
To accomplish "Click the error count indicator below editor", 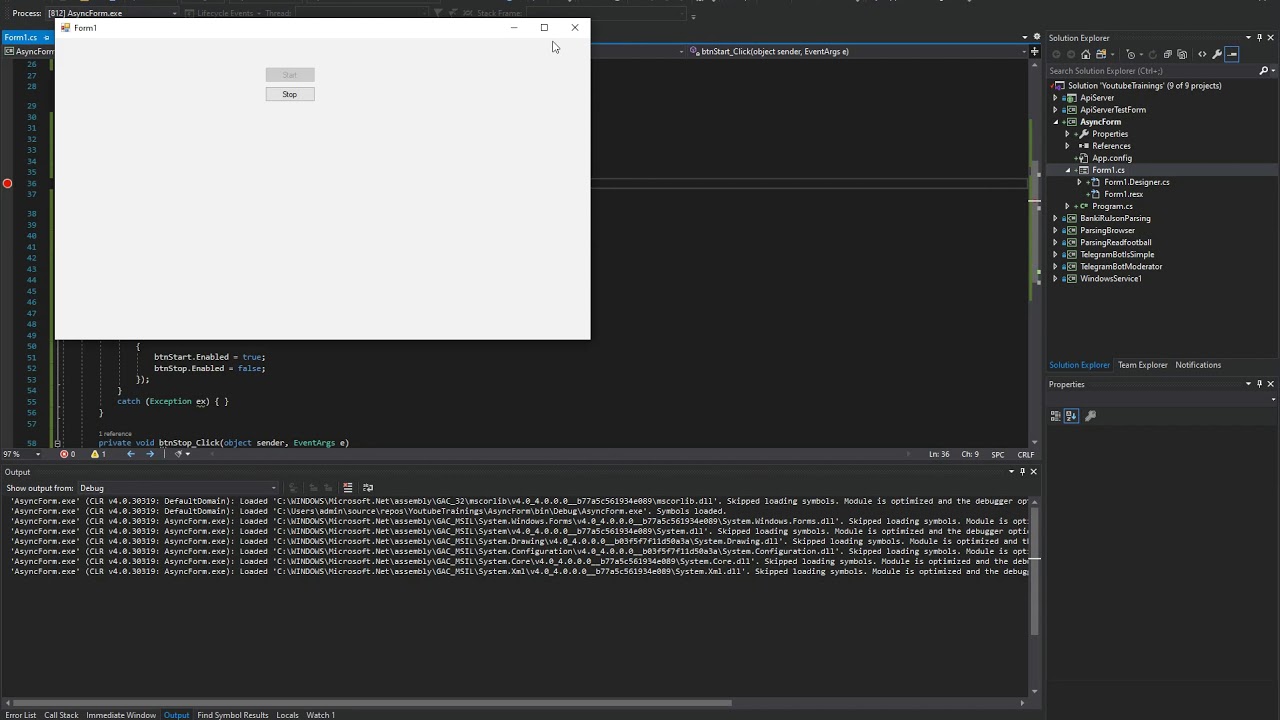I will (67, 454).
